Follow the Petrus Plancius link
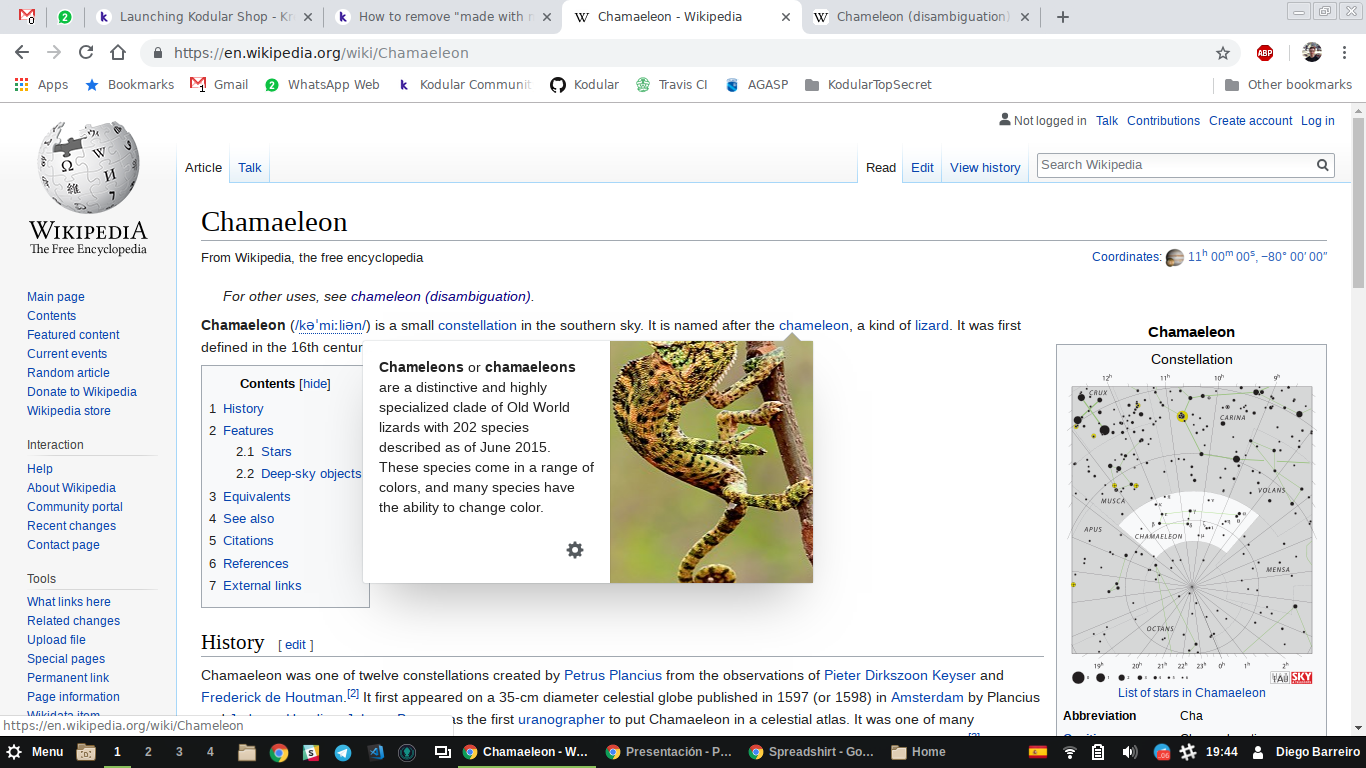Viewport: 1366px width, 768px height. coord(612,676)
